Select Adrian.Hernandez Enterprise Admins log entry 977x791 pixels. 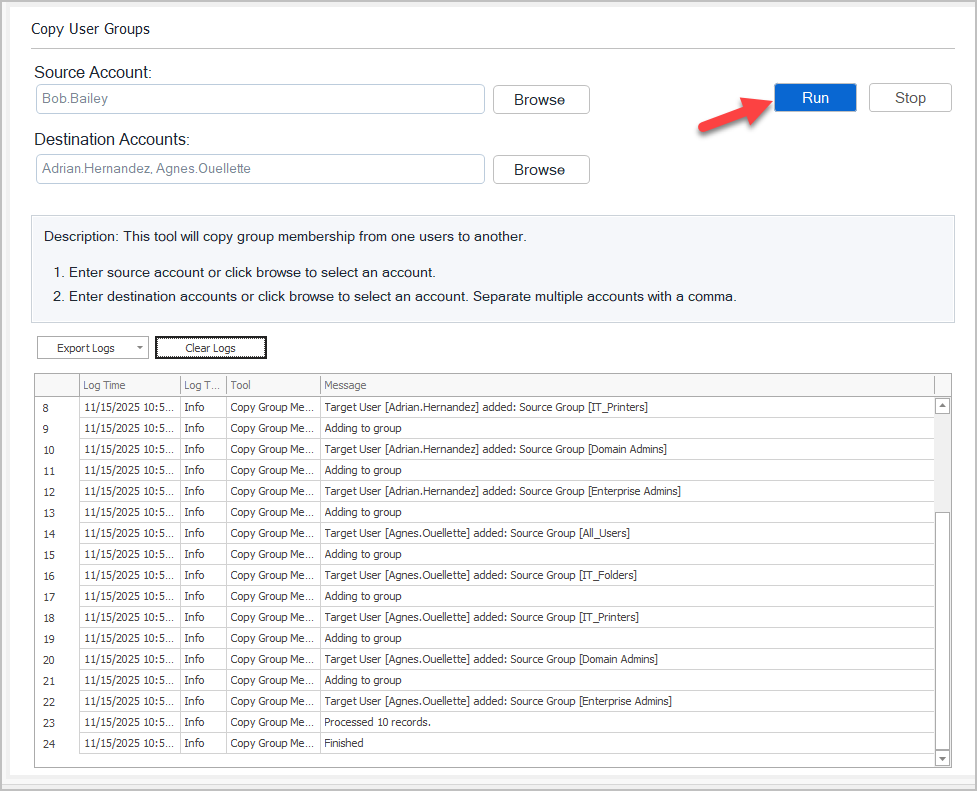click(x=502, y=491)
